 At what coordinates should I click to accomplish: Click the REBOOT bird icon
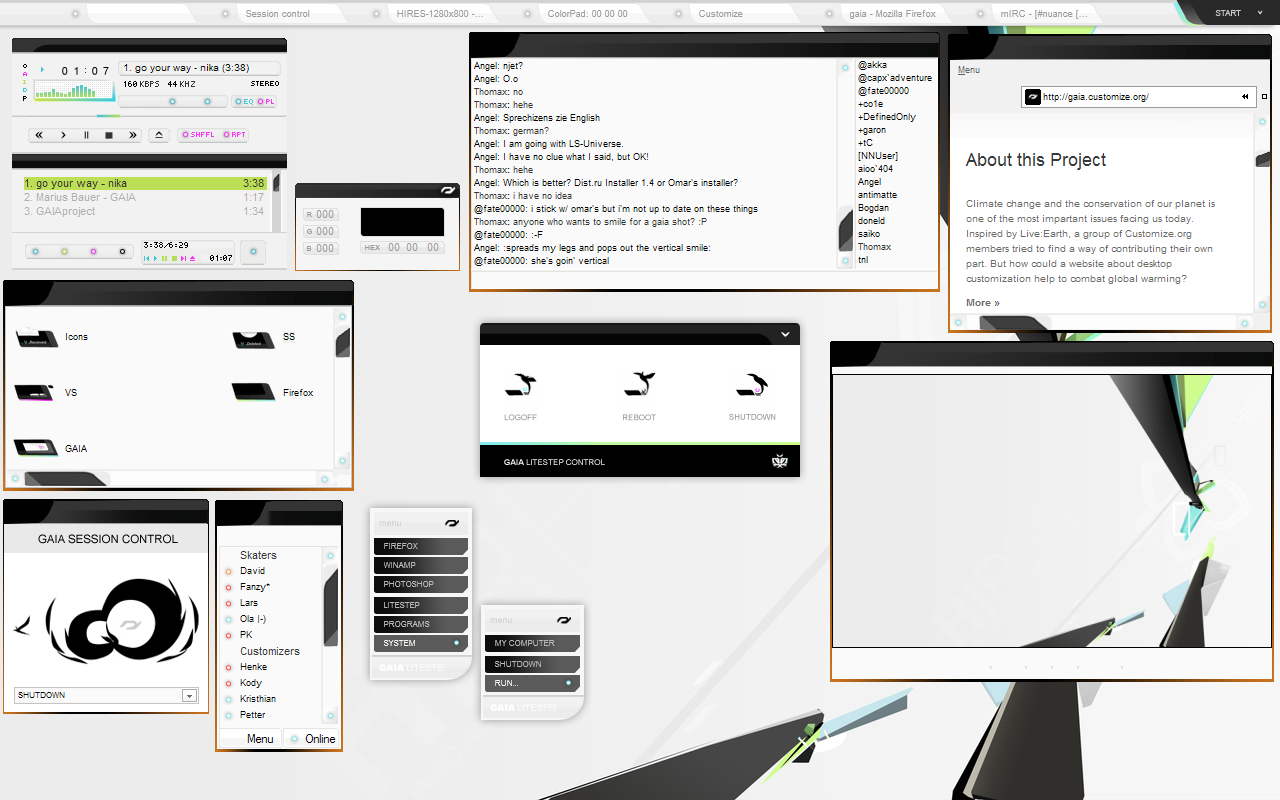(640, 385)
